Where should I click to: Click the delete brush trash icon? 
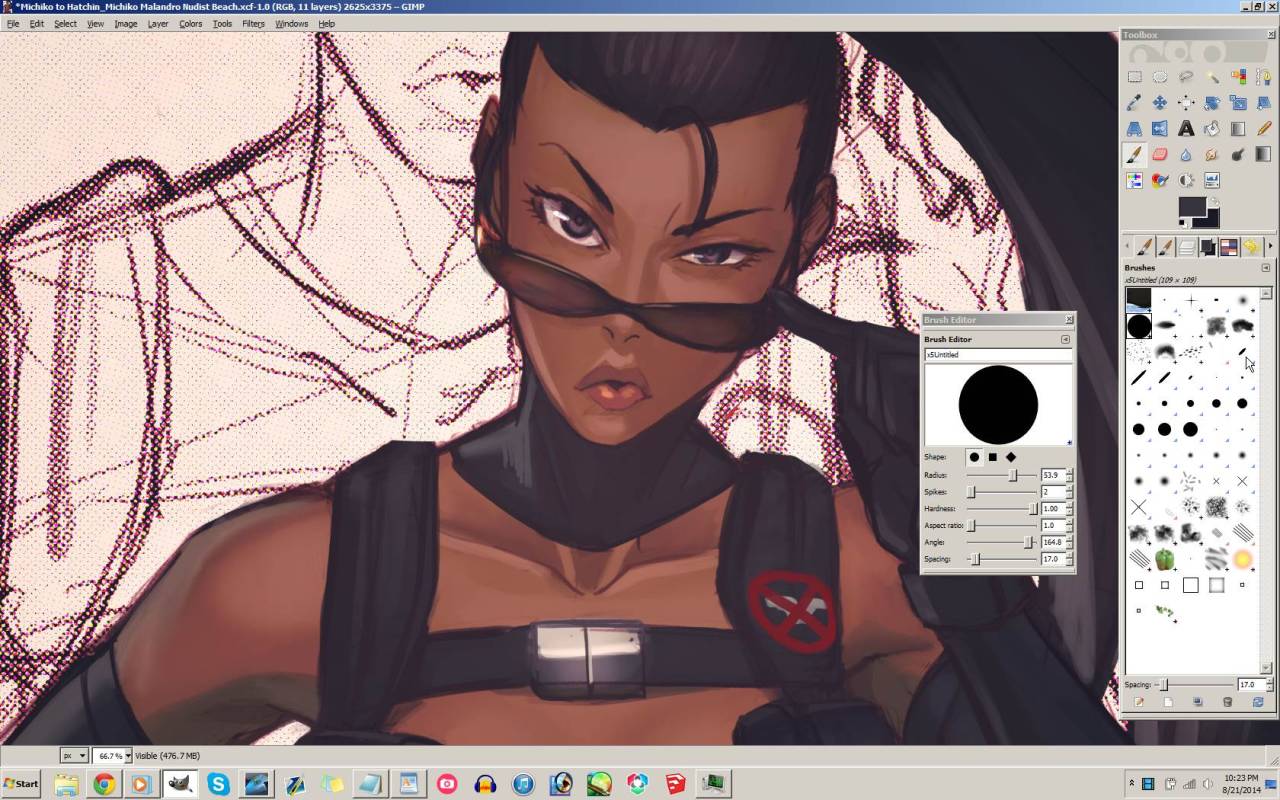tap(1227, 702)
